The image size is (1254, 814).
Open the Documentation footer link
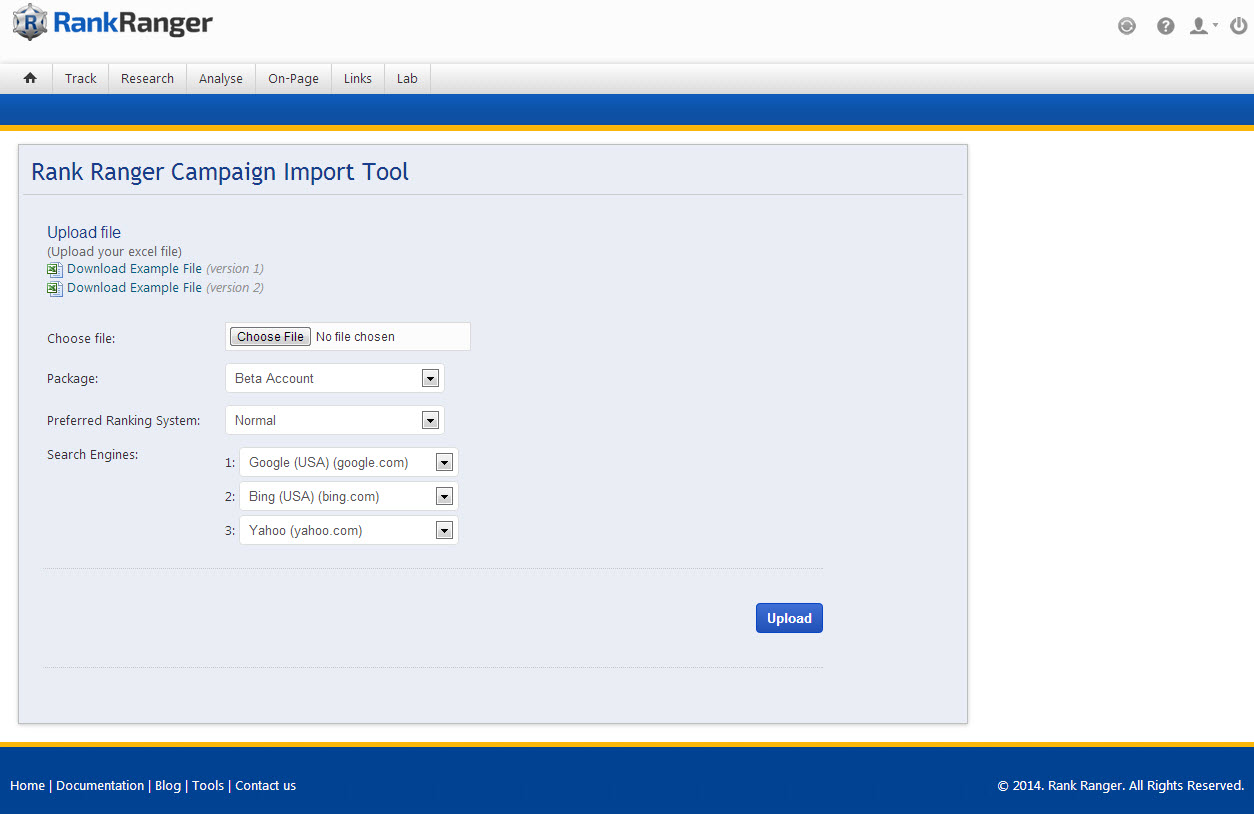100,785
